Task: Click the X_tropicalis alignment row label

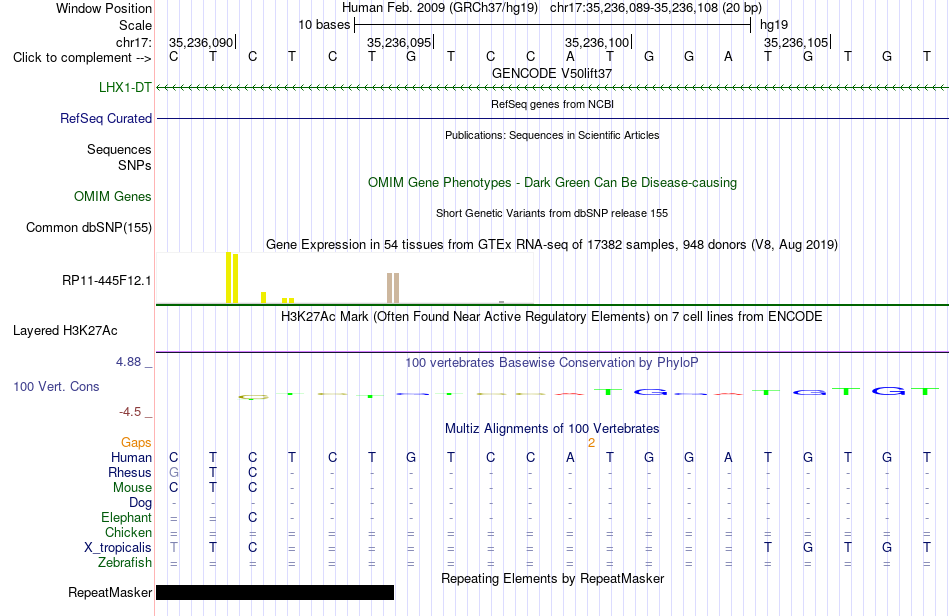Action: (118, 548)
